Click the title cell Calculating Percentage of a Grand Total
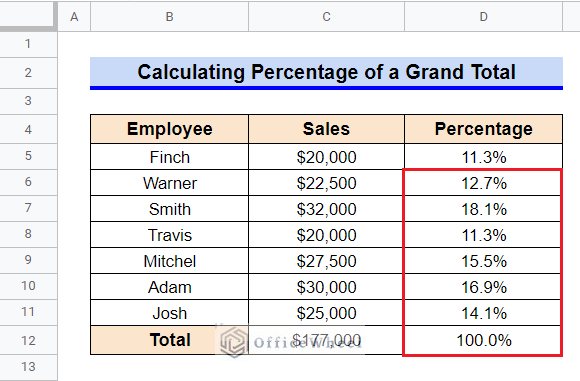The height and width of the screenshot is (381, 580). coord(326,73)
